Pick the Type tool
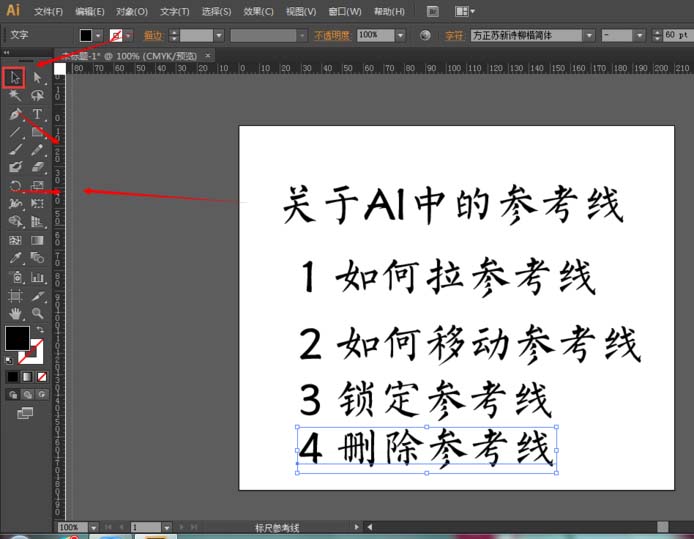Viewport: 694px width, 539px height. click(x=37, y=114)
